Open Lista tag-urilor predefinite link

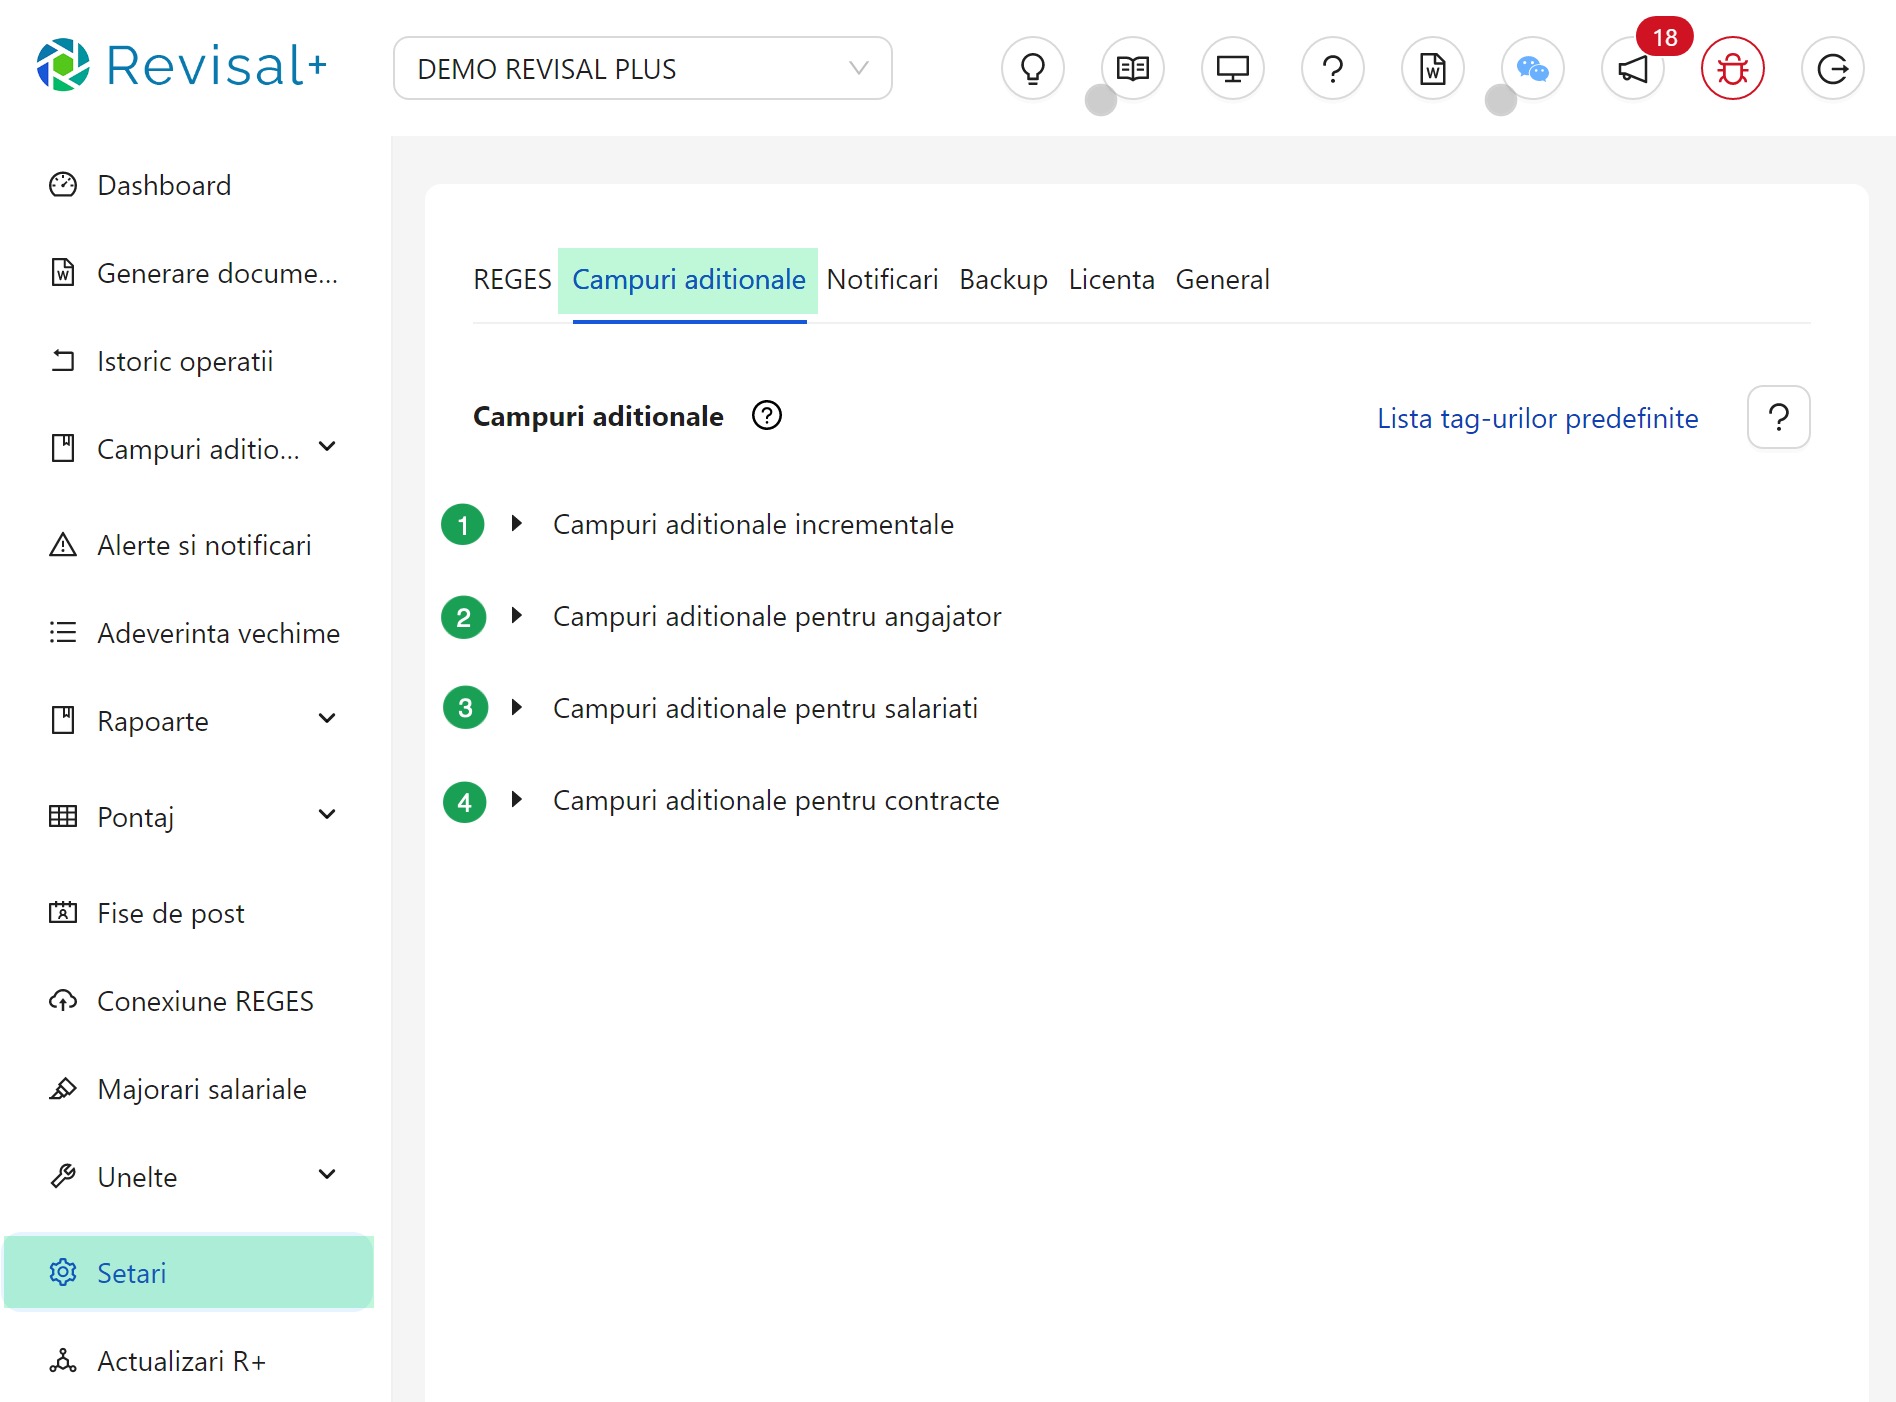click(x=1537, y=418)
